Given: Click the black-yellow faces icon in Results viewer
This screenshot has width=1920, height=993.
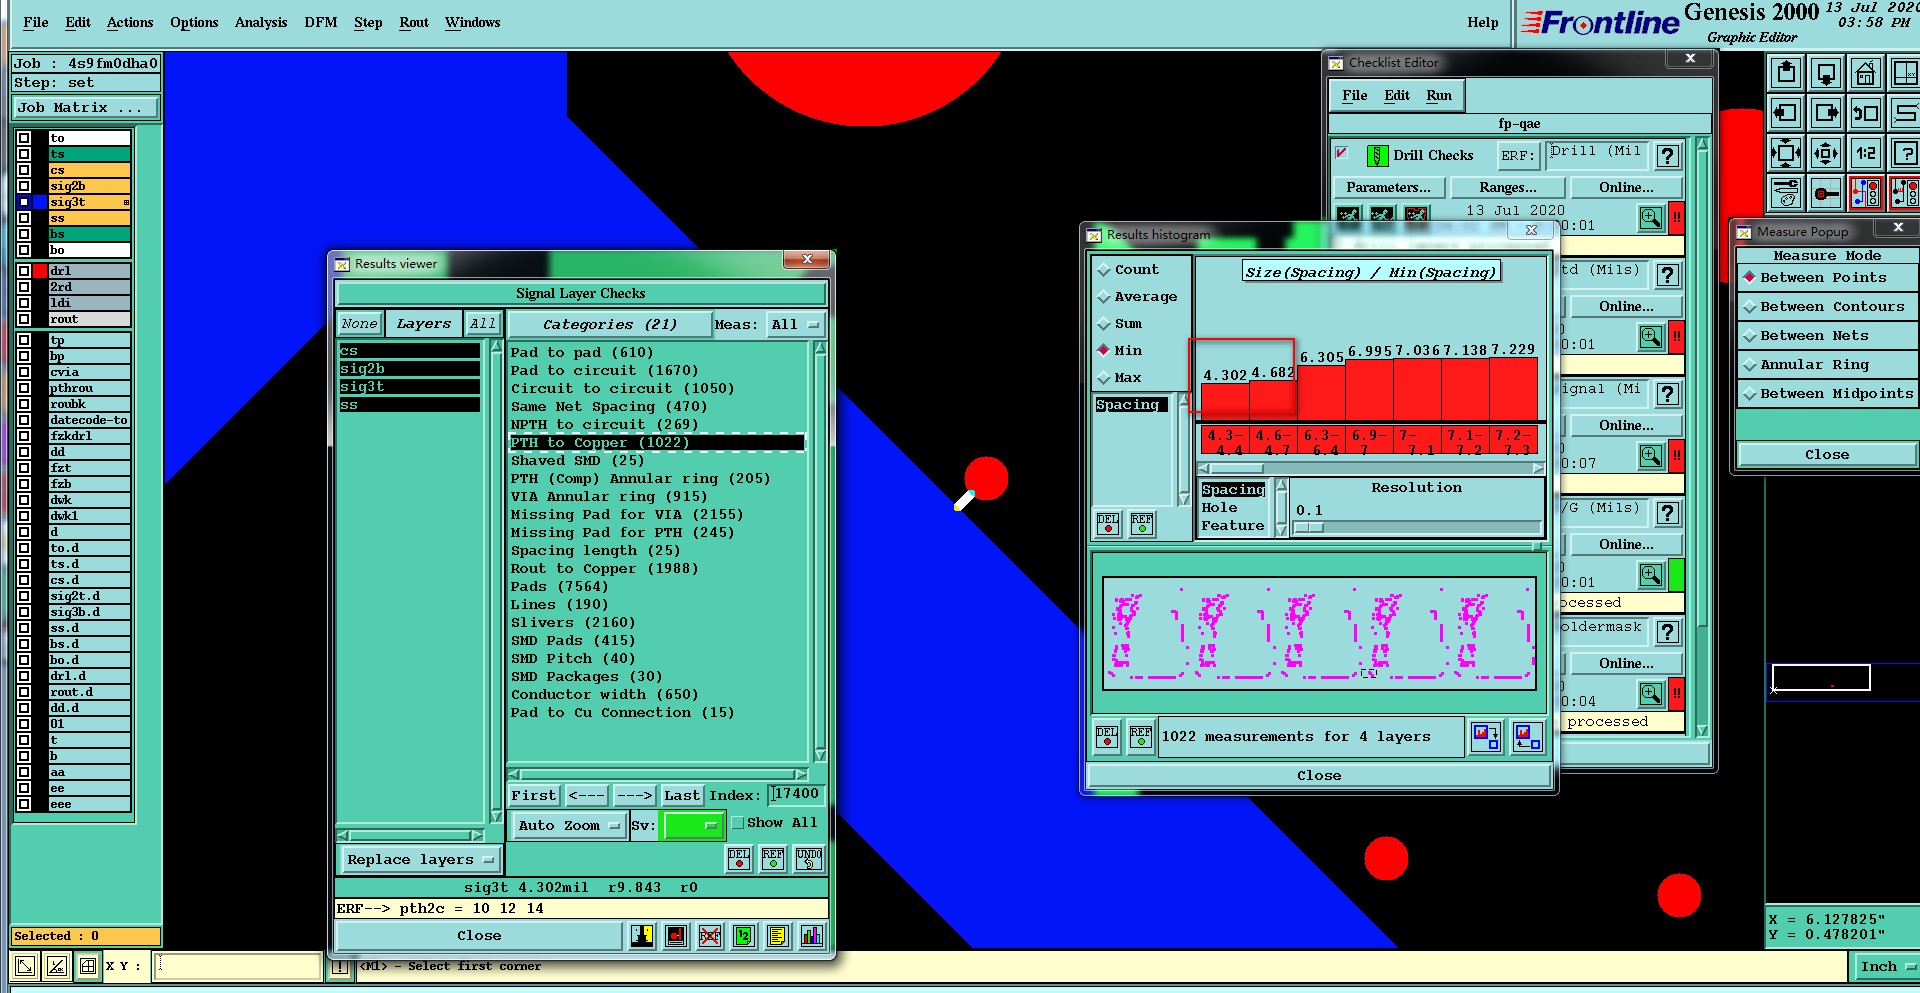Looking at the screenshot, I should tap(642, 936).
